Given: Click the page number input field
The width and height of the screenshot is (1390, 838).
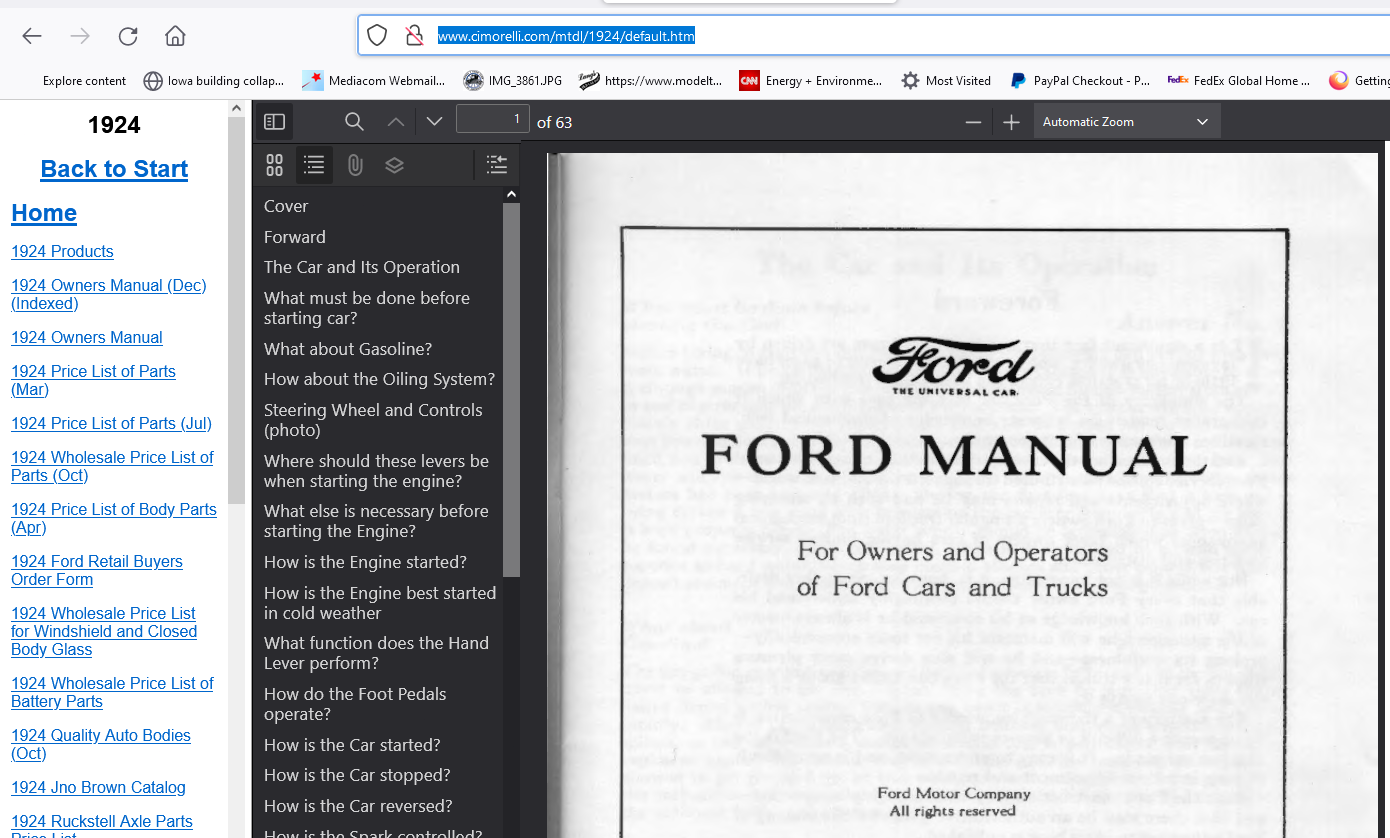Looking at the screenshot, I should pyautogui.click(x=492, y=120).
